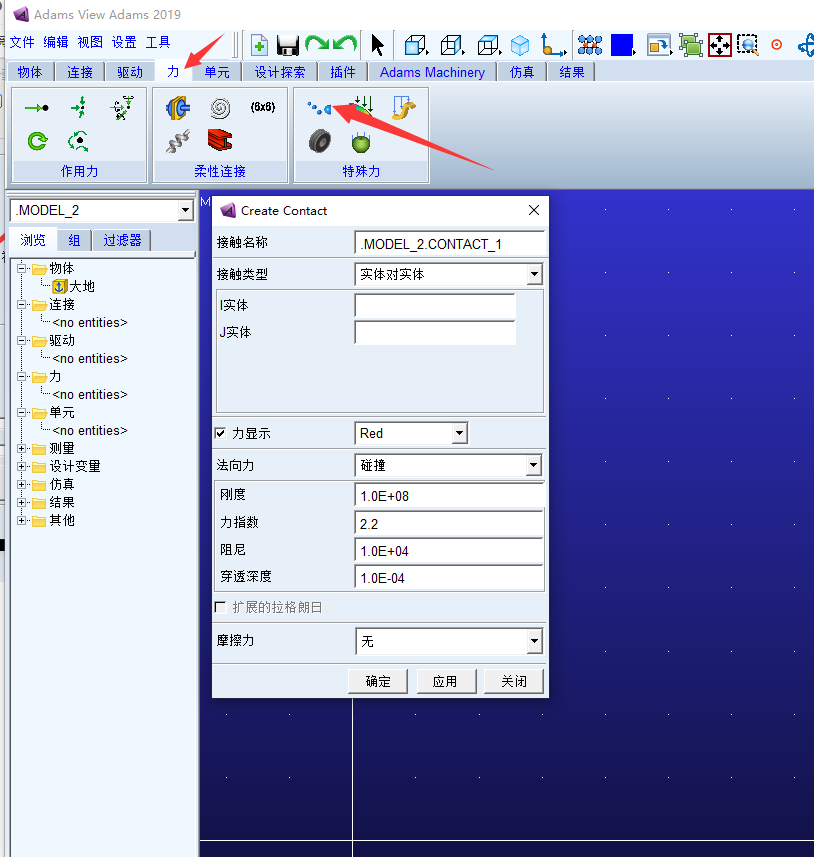Create a torsion spring

click(x=220, y=108)
